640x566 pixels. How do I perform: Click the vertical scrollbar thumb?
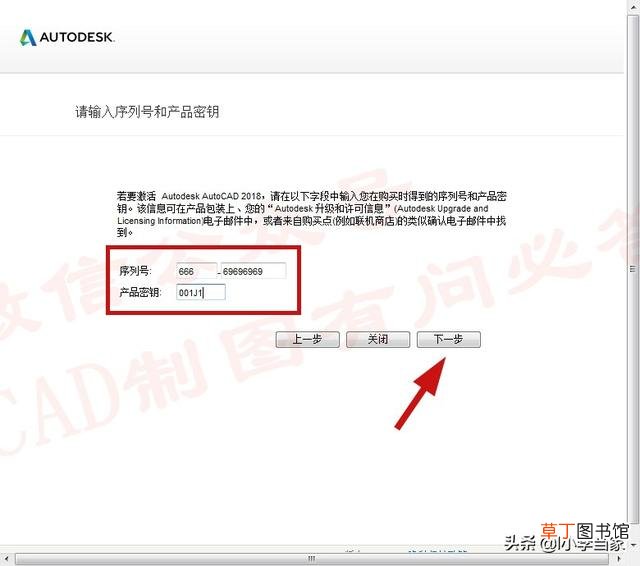(633, 269)
